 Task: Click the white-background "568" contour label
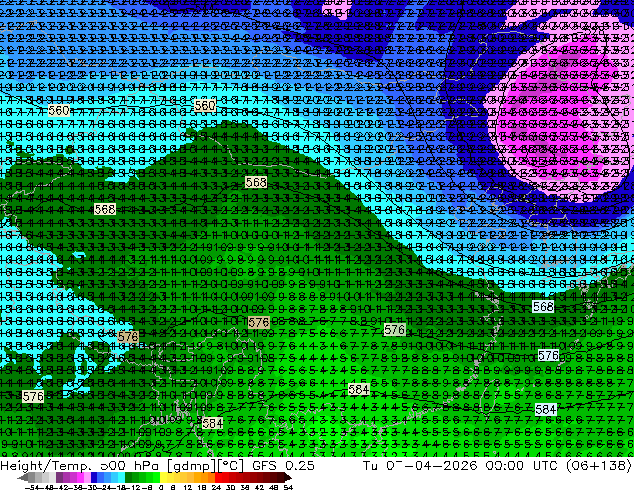pyautogui.click(x=543, y=306)
